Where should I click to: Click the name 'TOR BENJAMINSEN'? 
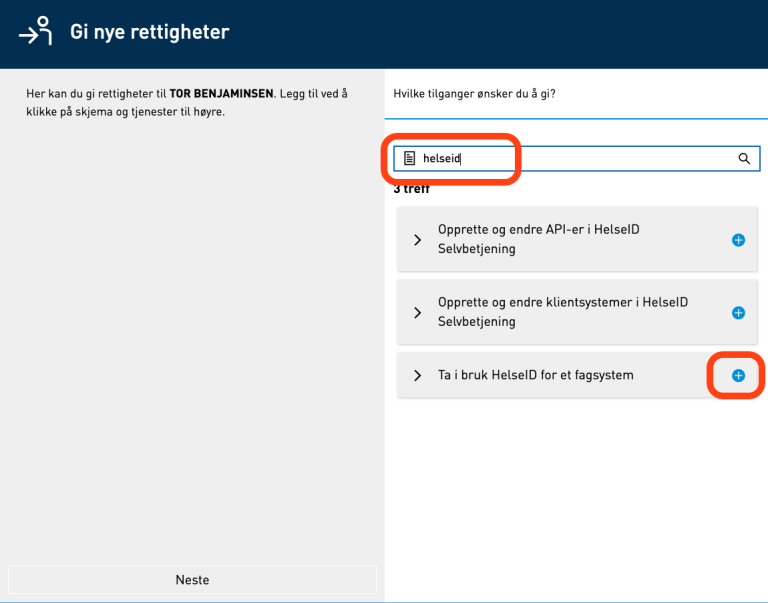tap(221, 94)
